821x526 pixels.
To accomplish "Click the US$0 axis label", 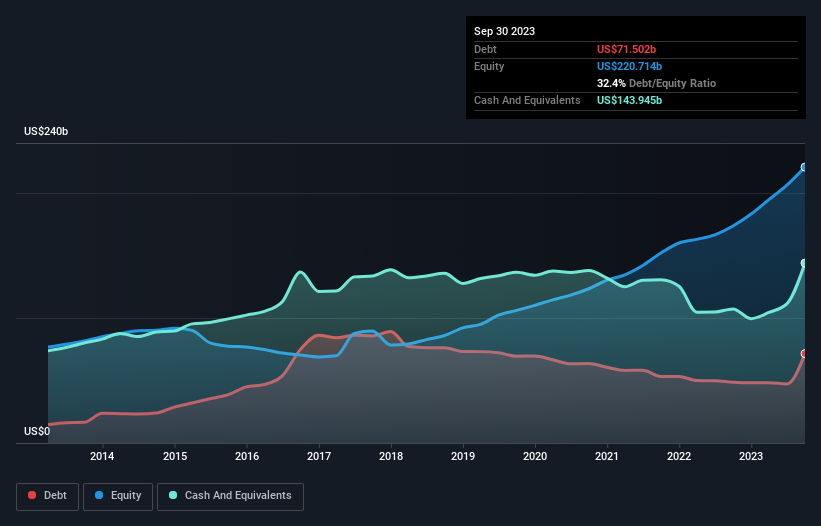I will coord(37,431).
